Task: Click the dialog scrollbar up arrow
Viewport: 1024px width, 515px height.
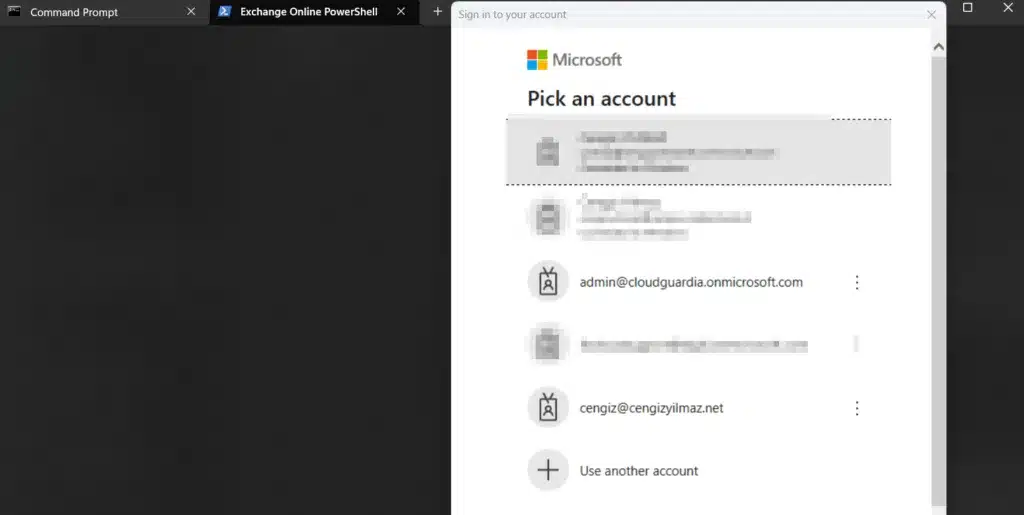Action: pyautogui.click(x=938, y=46)
